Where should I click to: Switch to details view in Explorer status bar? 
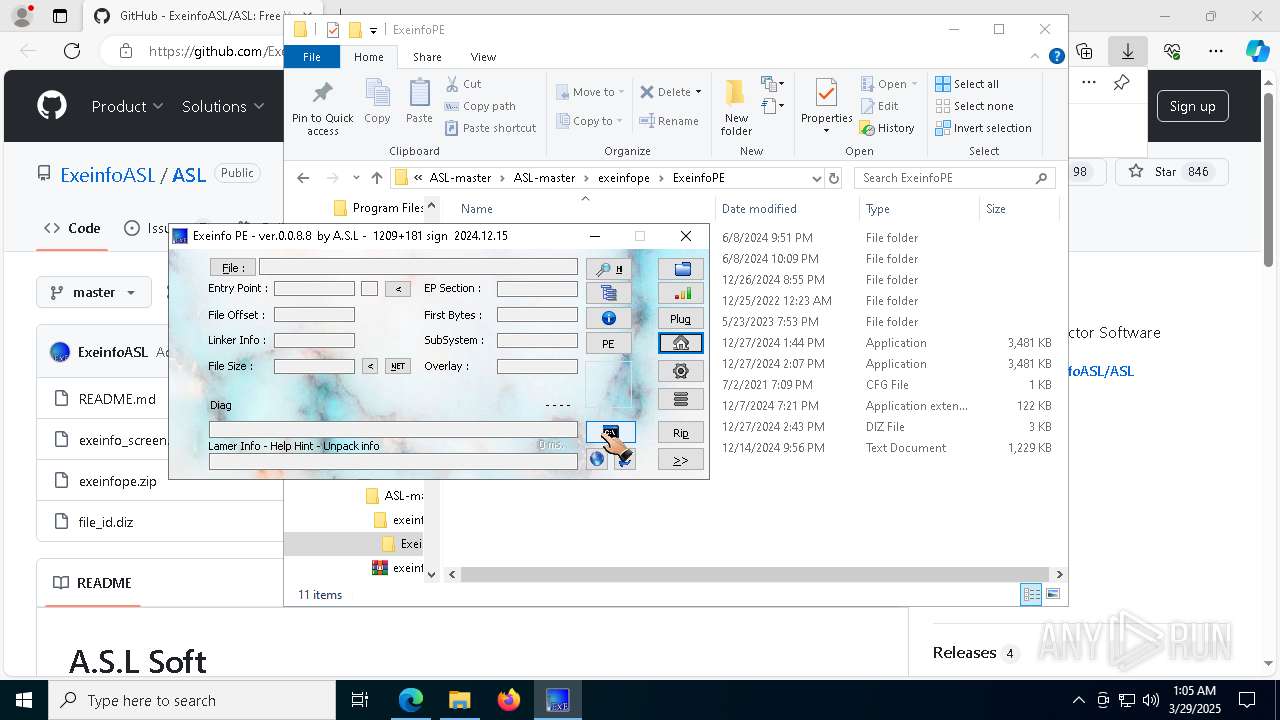click(x=1031, y=594)
